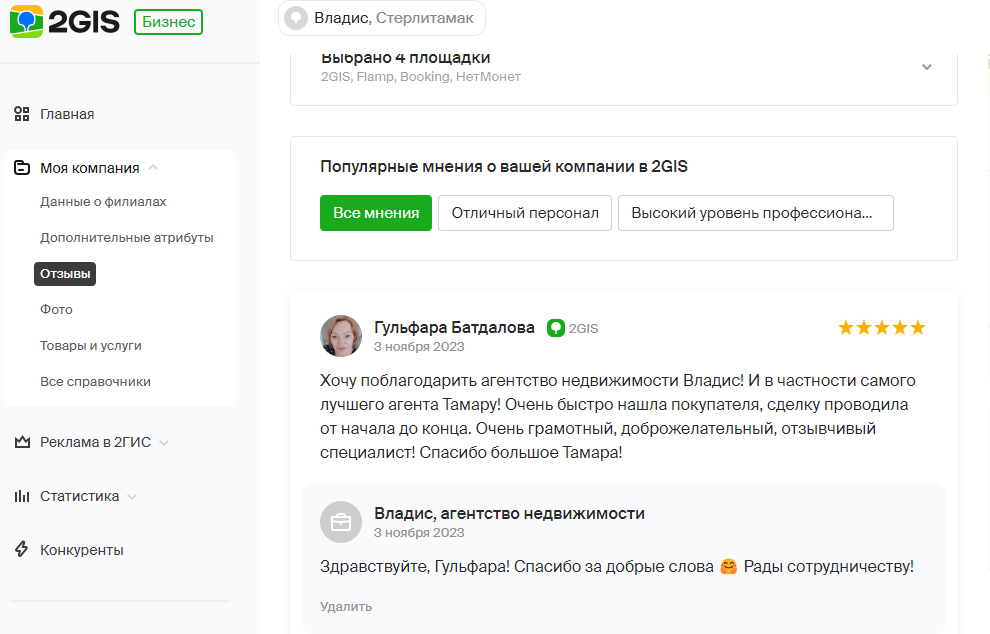Click the Реклама в 2ГИС crown icon
990x634 pixels.
click(x=22, y=442)
